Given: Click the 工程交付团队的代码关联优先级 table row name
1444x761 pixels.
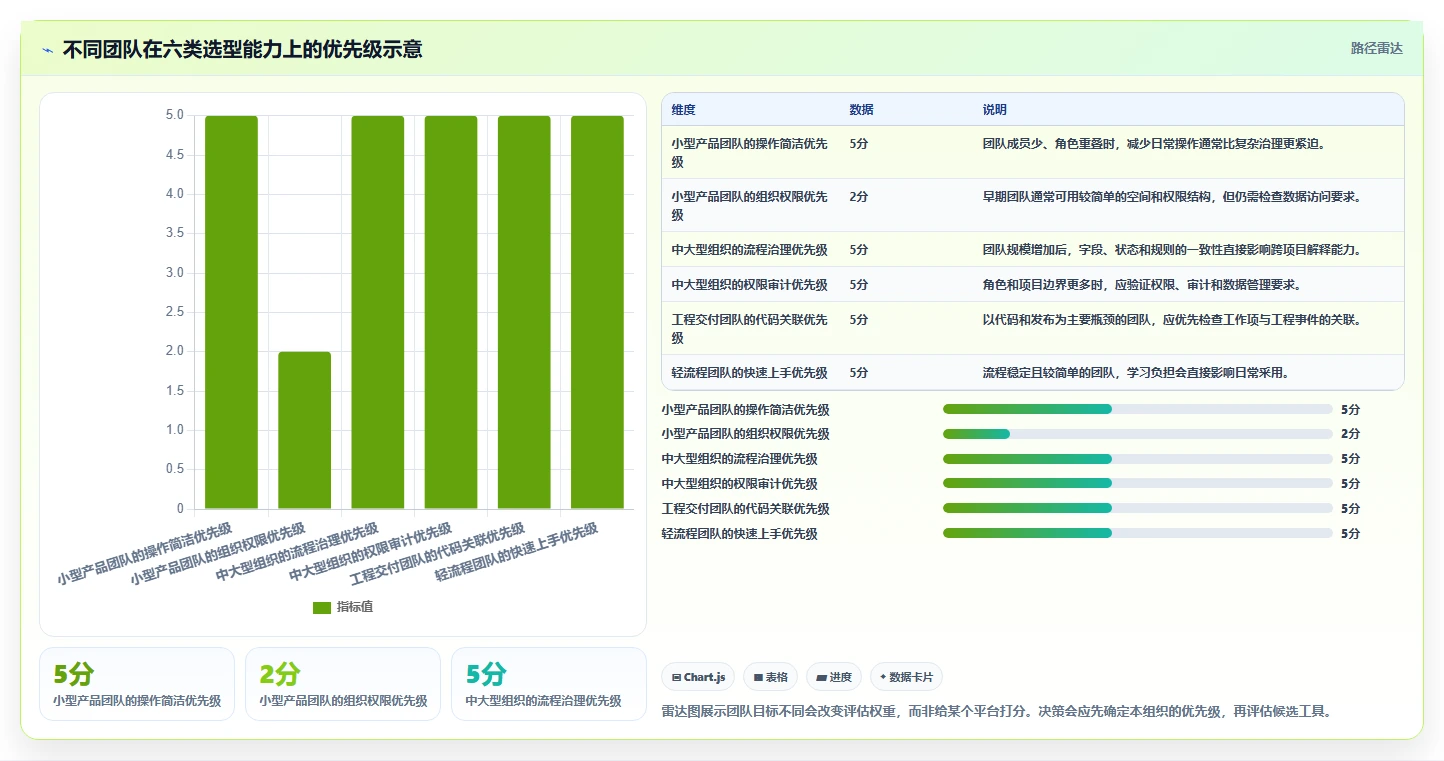Looking at the screenshot, I should [750, 329].
